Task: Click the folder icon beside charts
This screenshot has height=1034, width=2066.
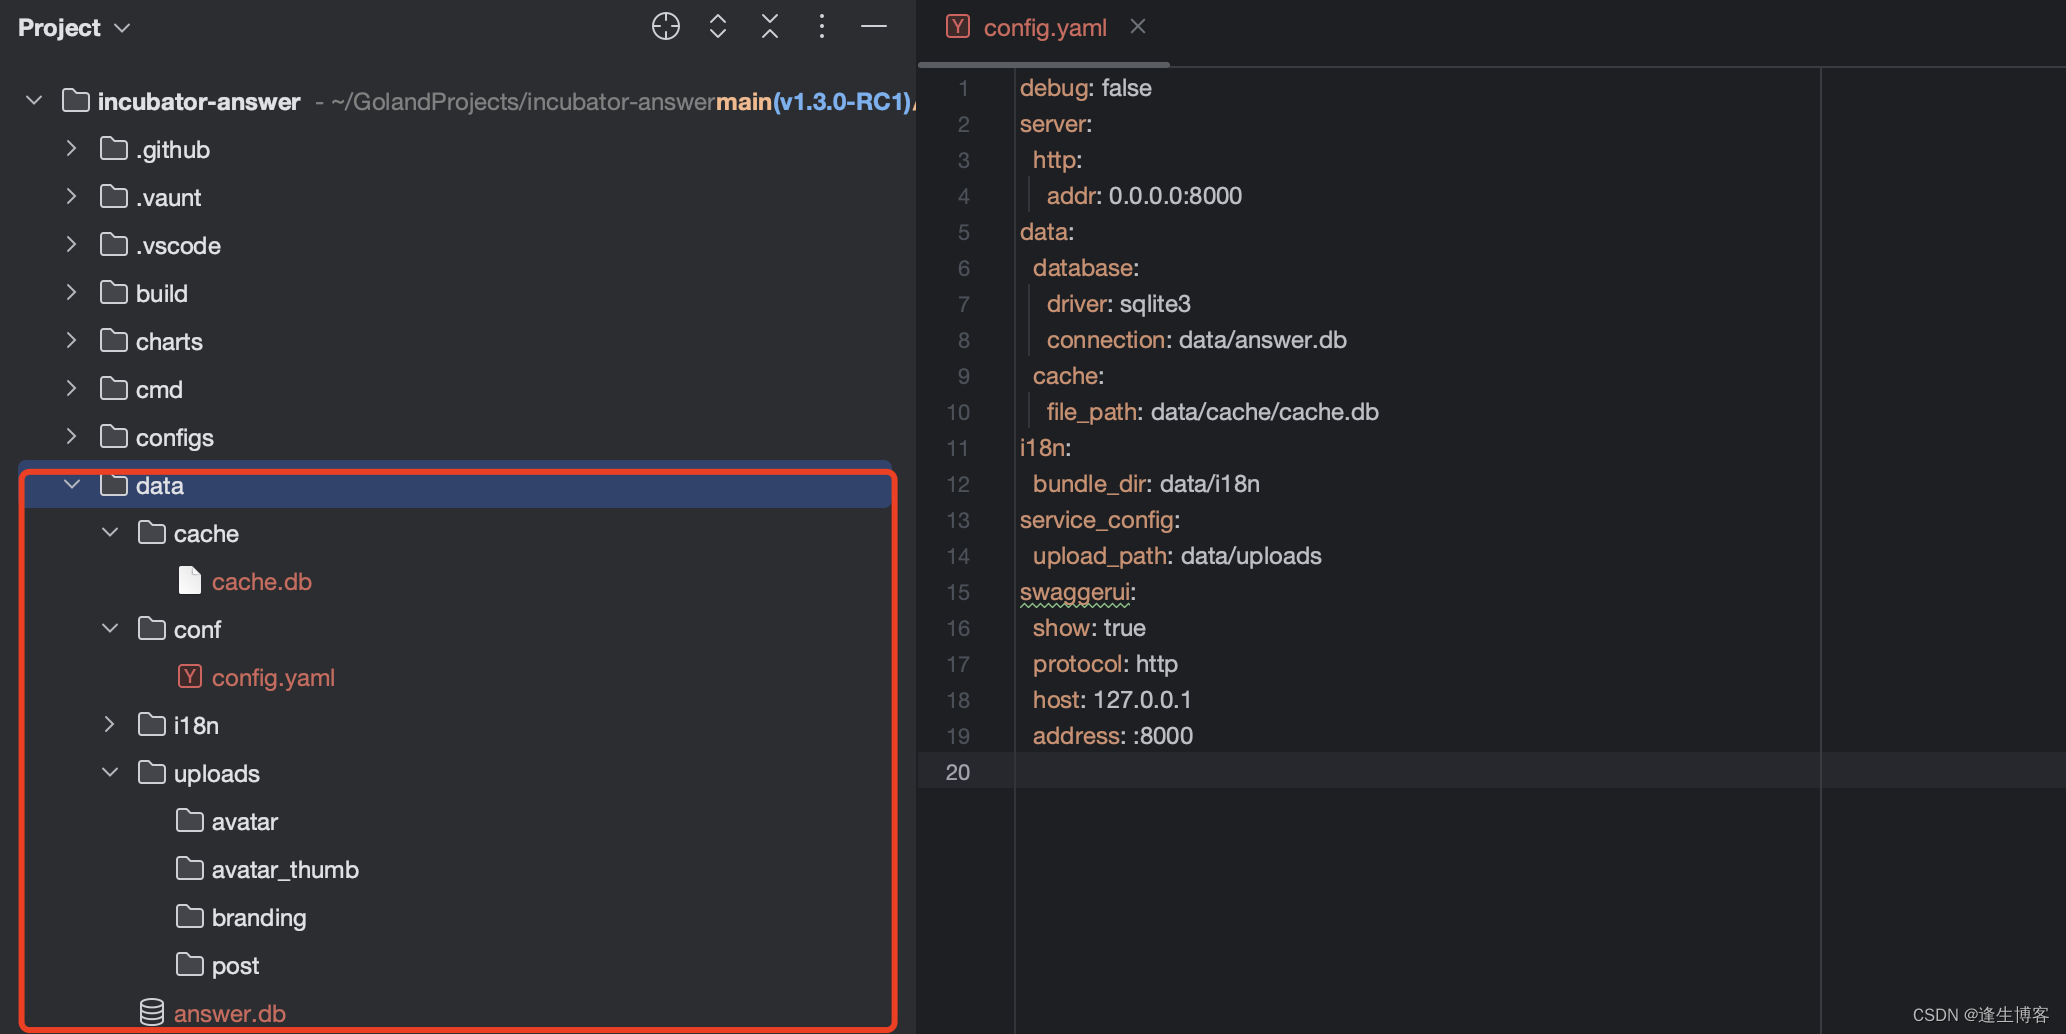Action: pos(113,340)
